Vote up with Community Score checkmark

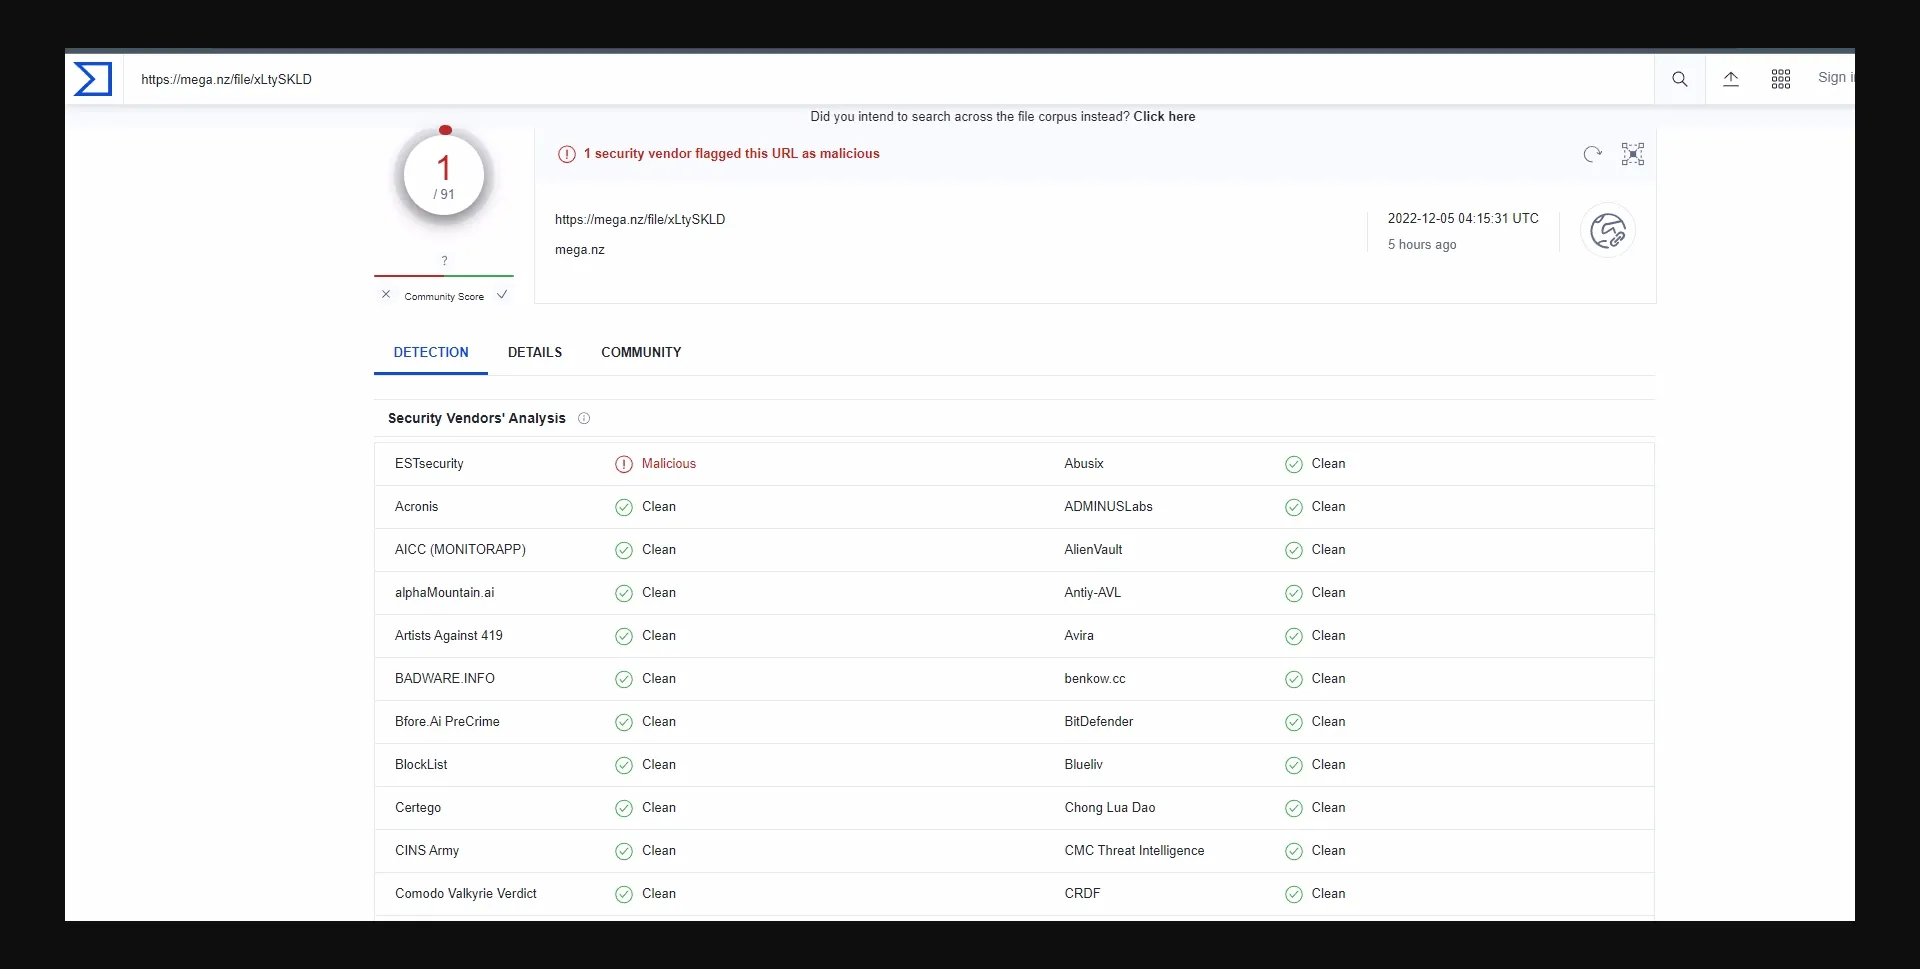[502, 295]
